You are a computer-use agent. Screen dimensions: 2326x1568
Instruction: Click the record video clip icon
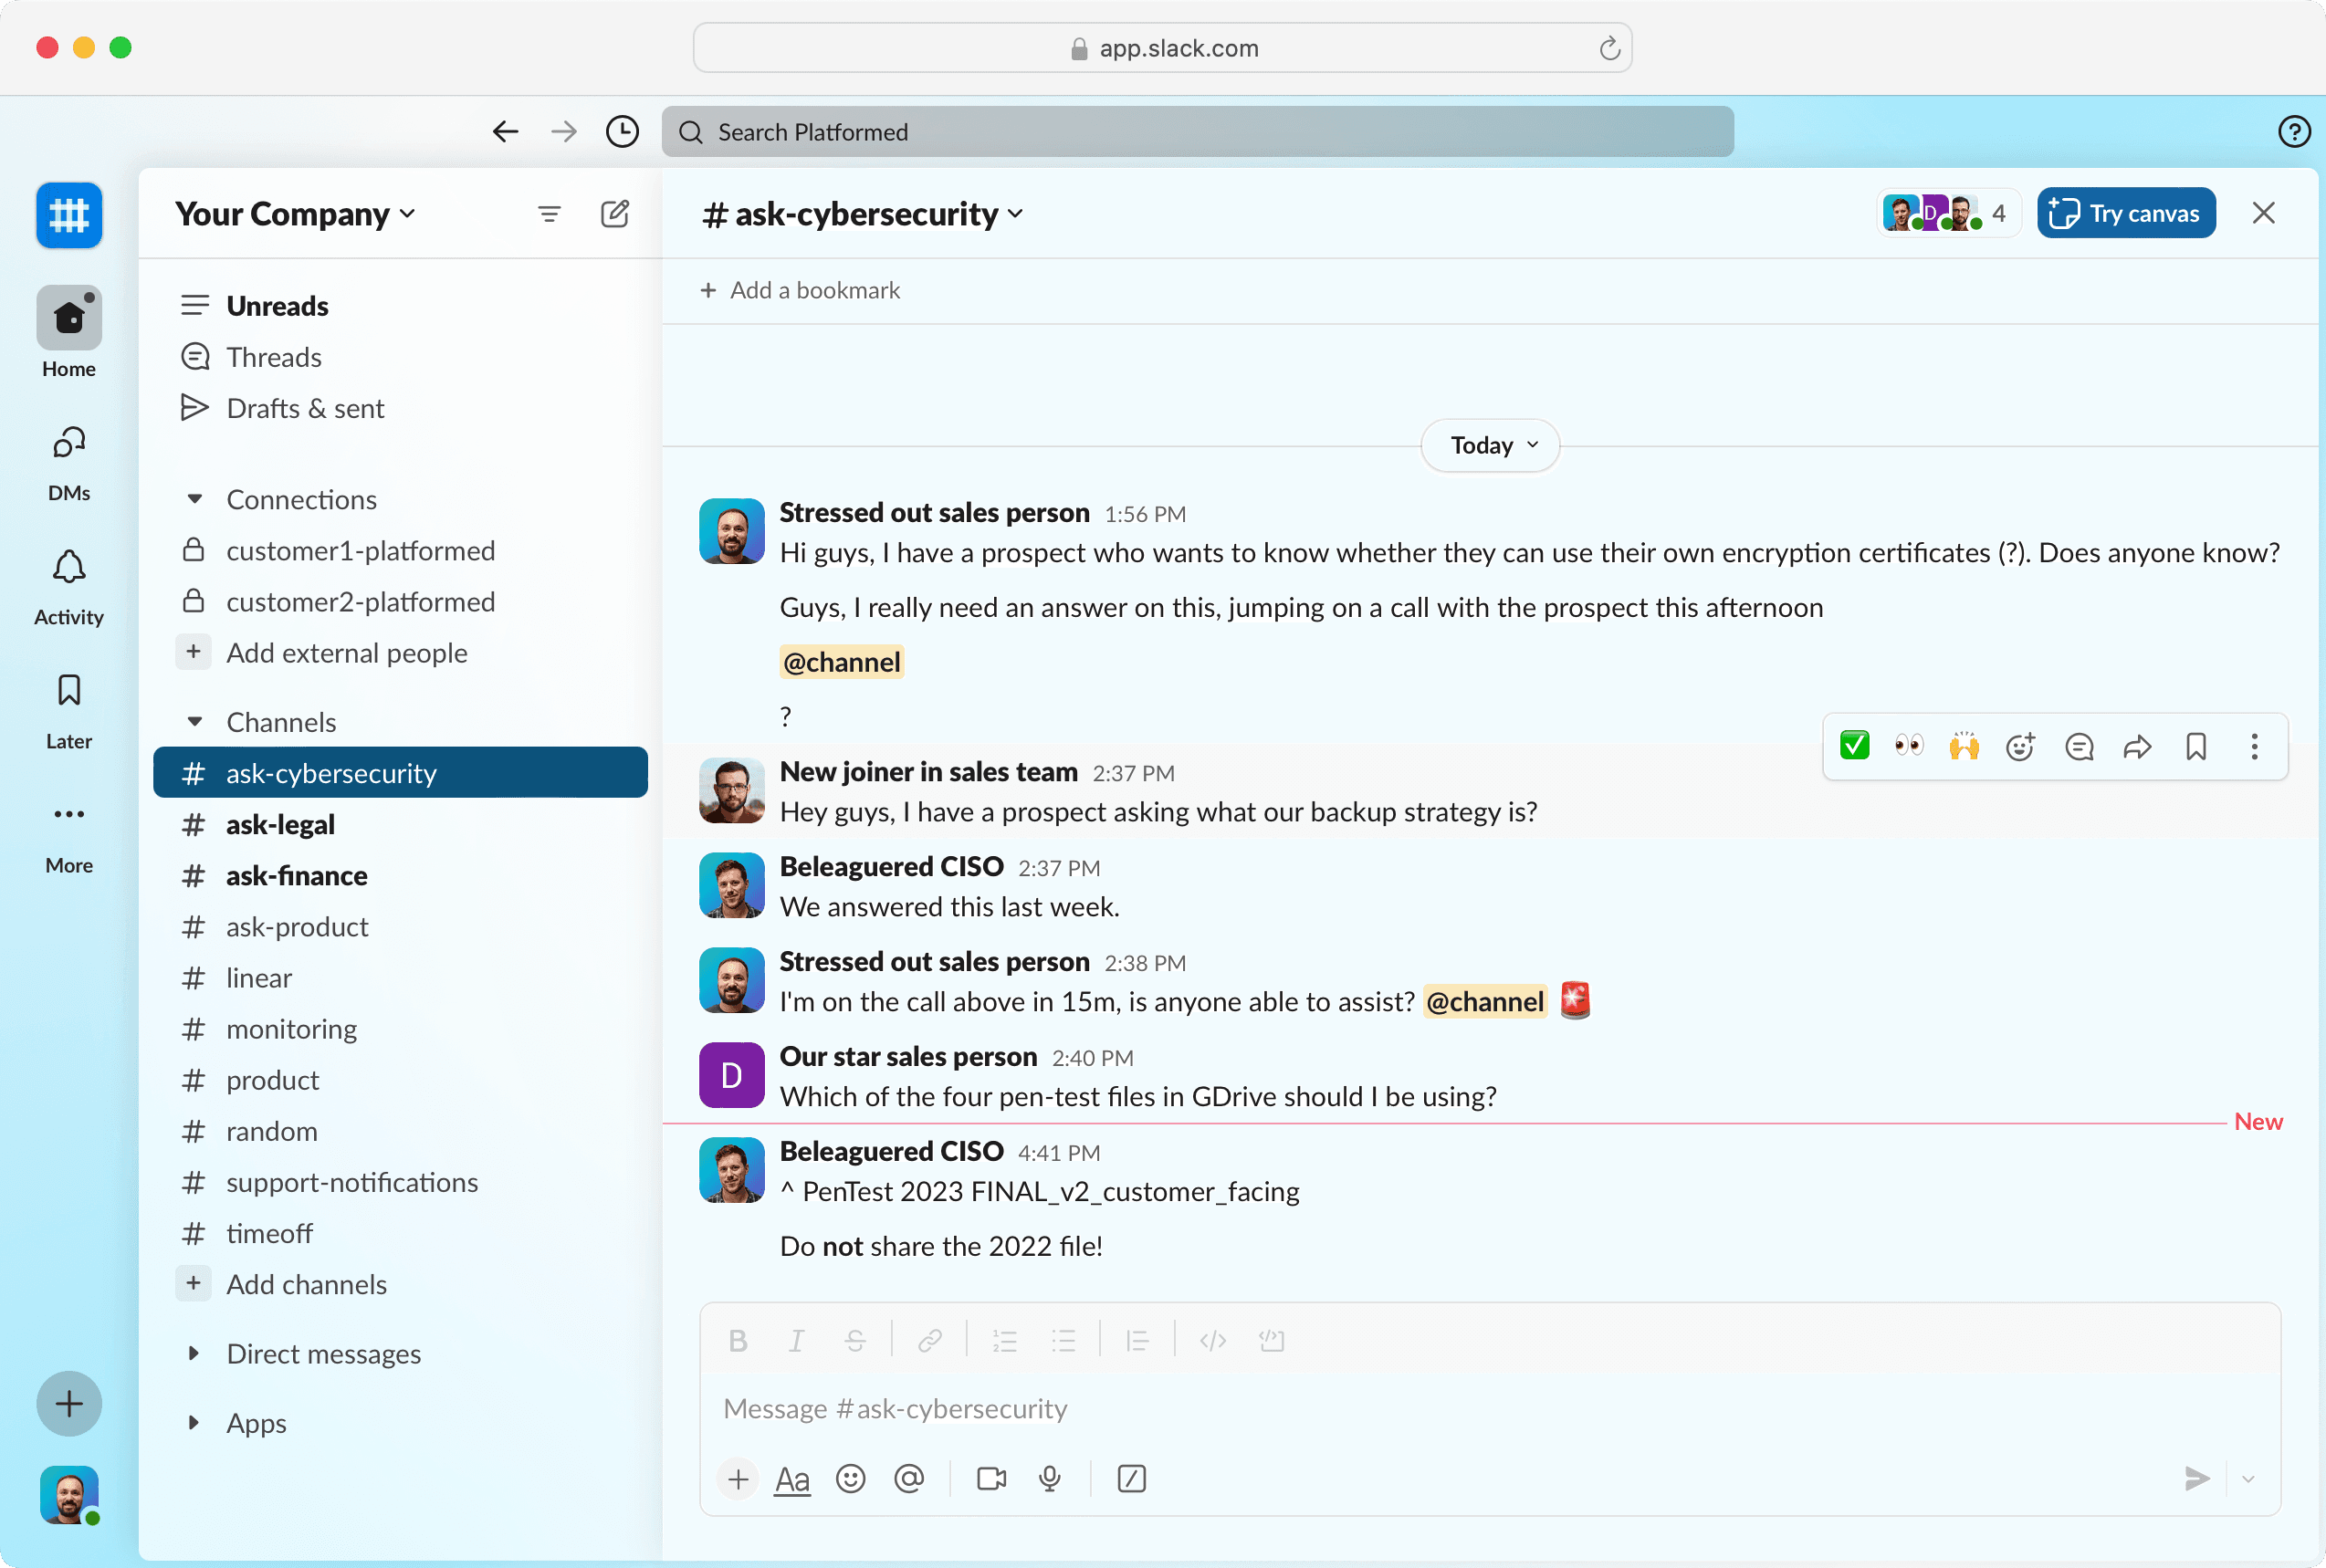[991, 1478]
